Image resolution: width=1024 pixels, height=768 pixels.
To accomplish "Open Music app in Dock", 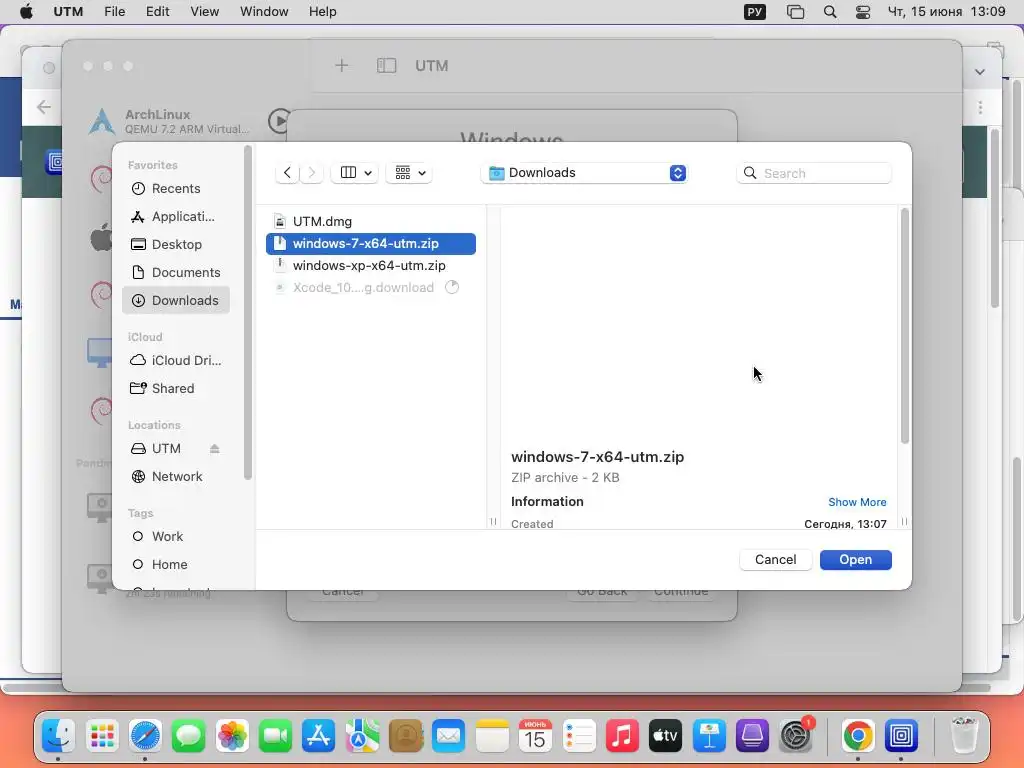I will pyautogui.click(x=622, y=735).
